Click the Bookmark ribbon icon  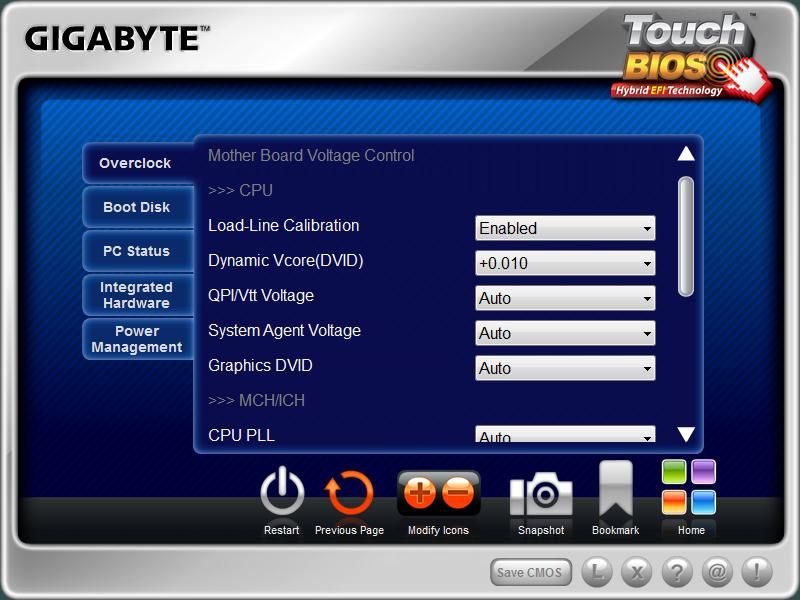click(616, 489)
